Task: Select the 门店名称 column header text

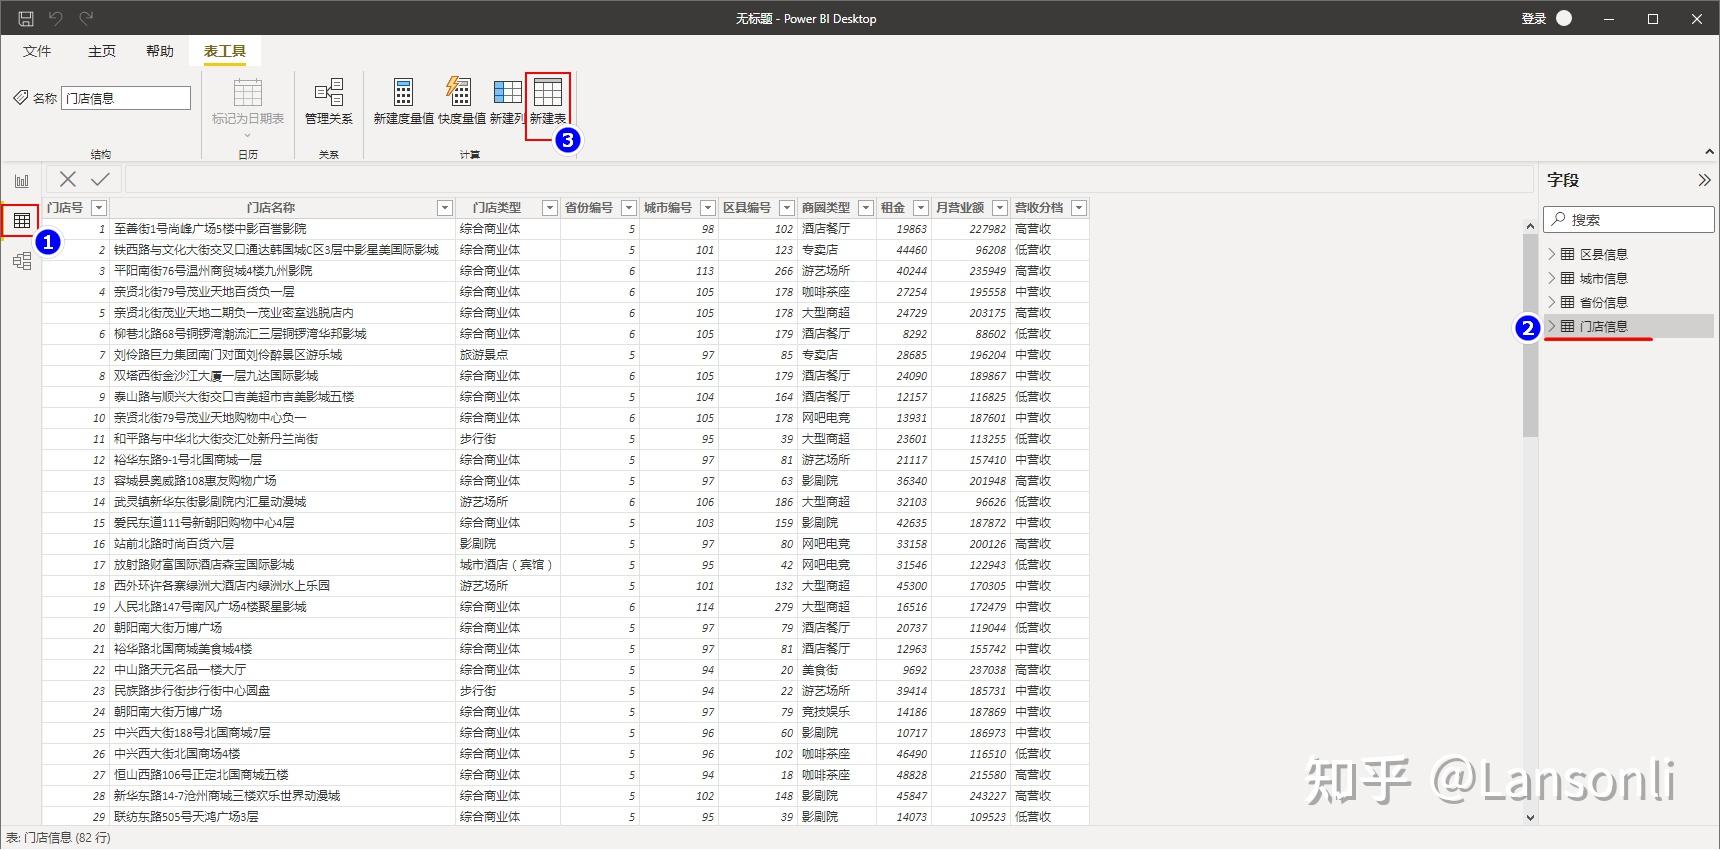Action: coord(271,208)
